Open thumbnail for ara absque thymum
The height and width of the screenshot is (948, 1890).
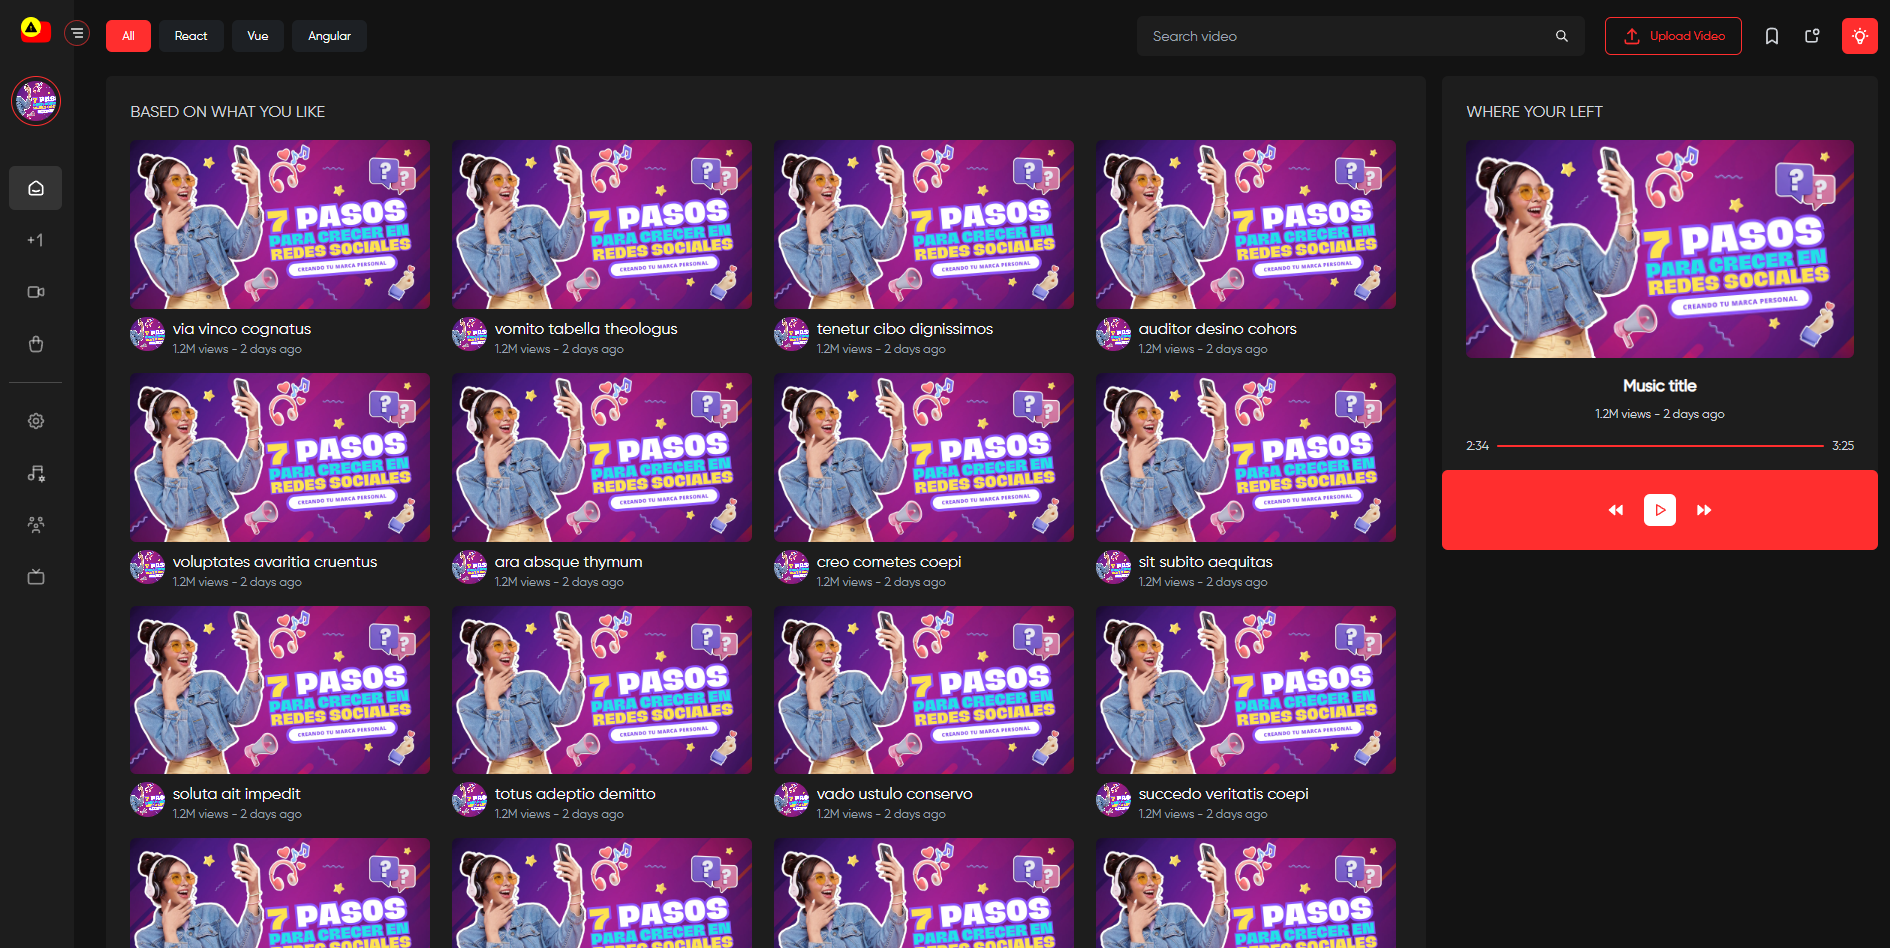tap(602, 457)
